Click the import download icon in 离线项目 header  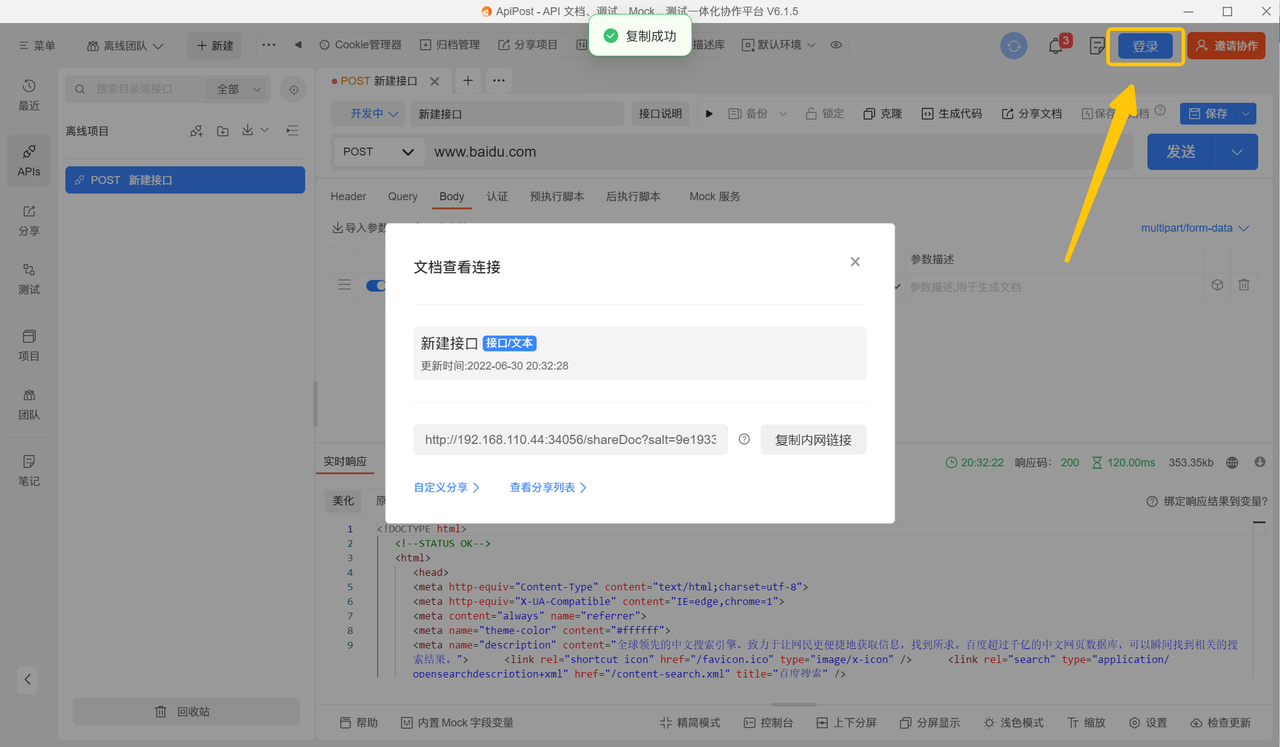(247, 131)
